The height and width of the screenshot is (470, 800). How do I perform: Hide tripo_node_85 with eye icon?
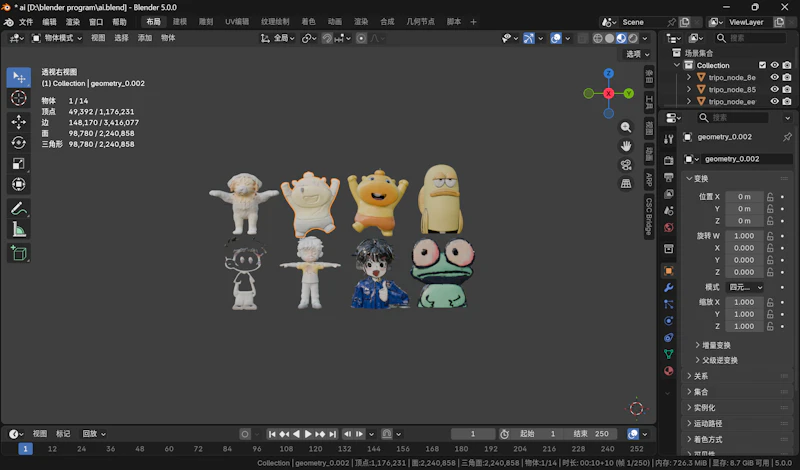click(x=774, y=89)
